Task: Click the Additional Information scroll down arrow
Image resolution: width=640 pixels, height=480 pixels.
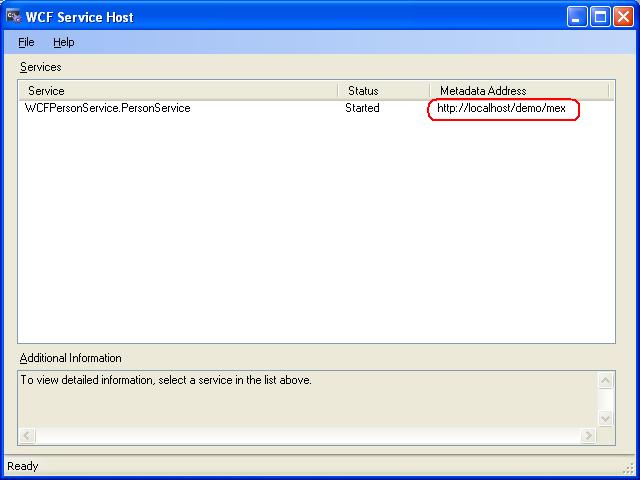Action: tap(605, 418)
